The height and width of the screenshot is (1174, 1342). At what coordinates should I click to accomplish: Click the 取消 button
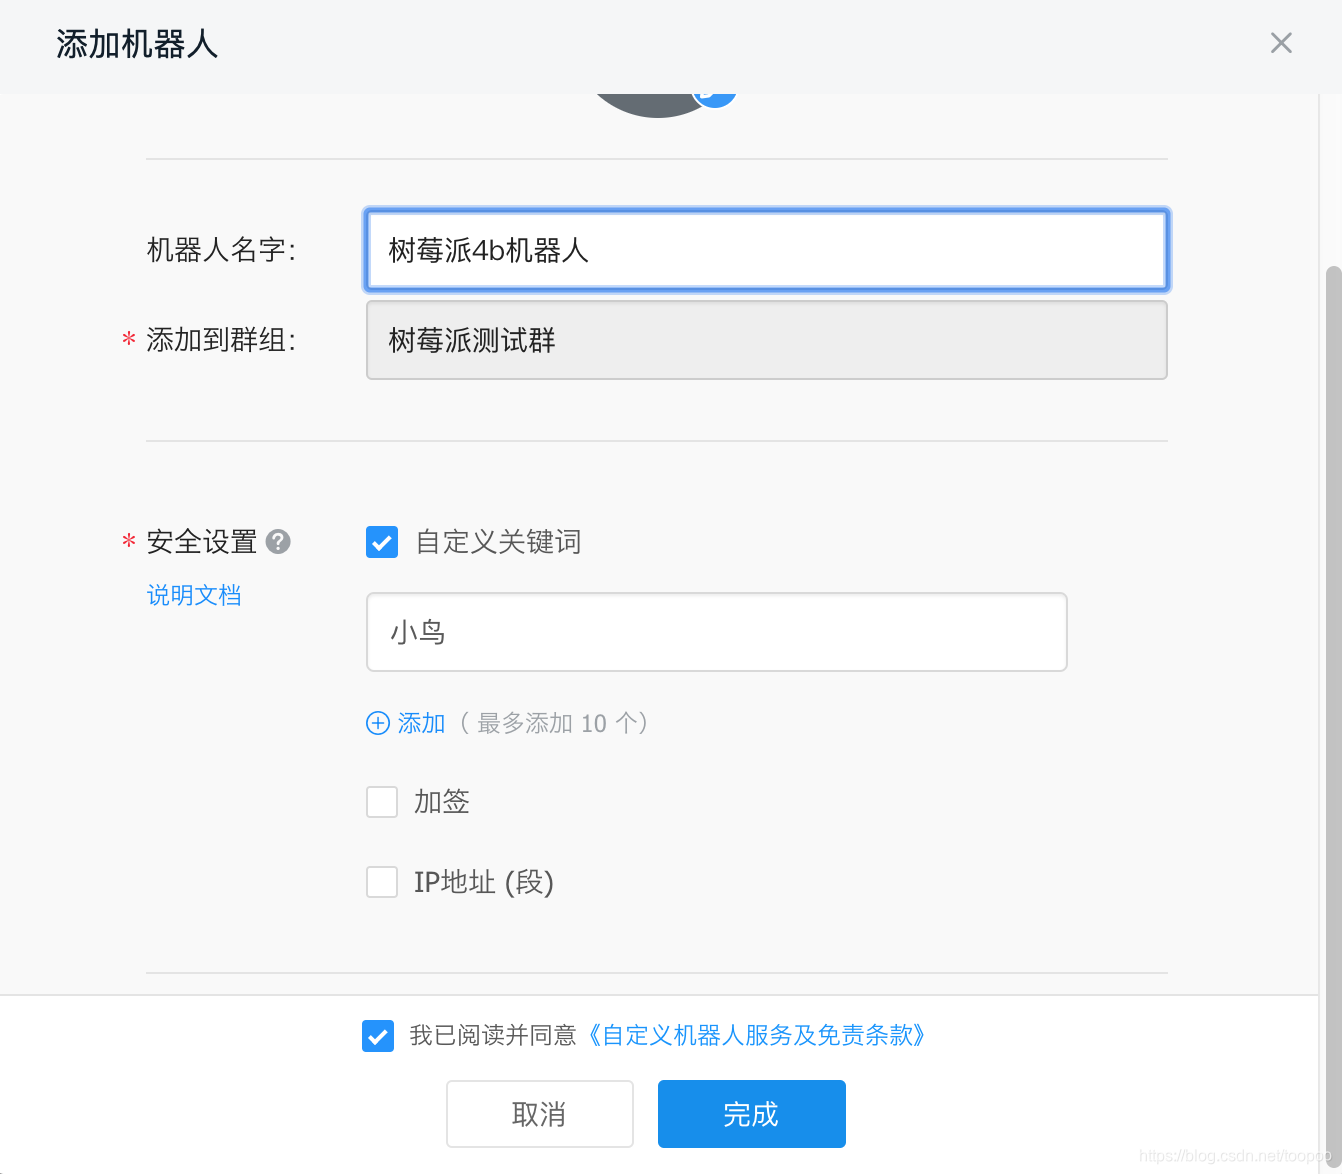[x=540, y=1114]
